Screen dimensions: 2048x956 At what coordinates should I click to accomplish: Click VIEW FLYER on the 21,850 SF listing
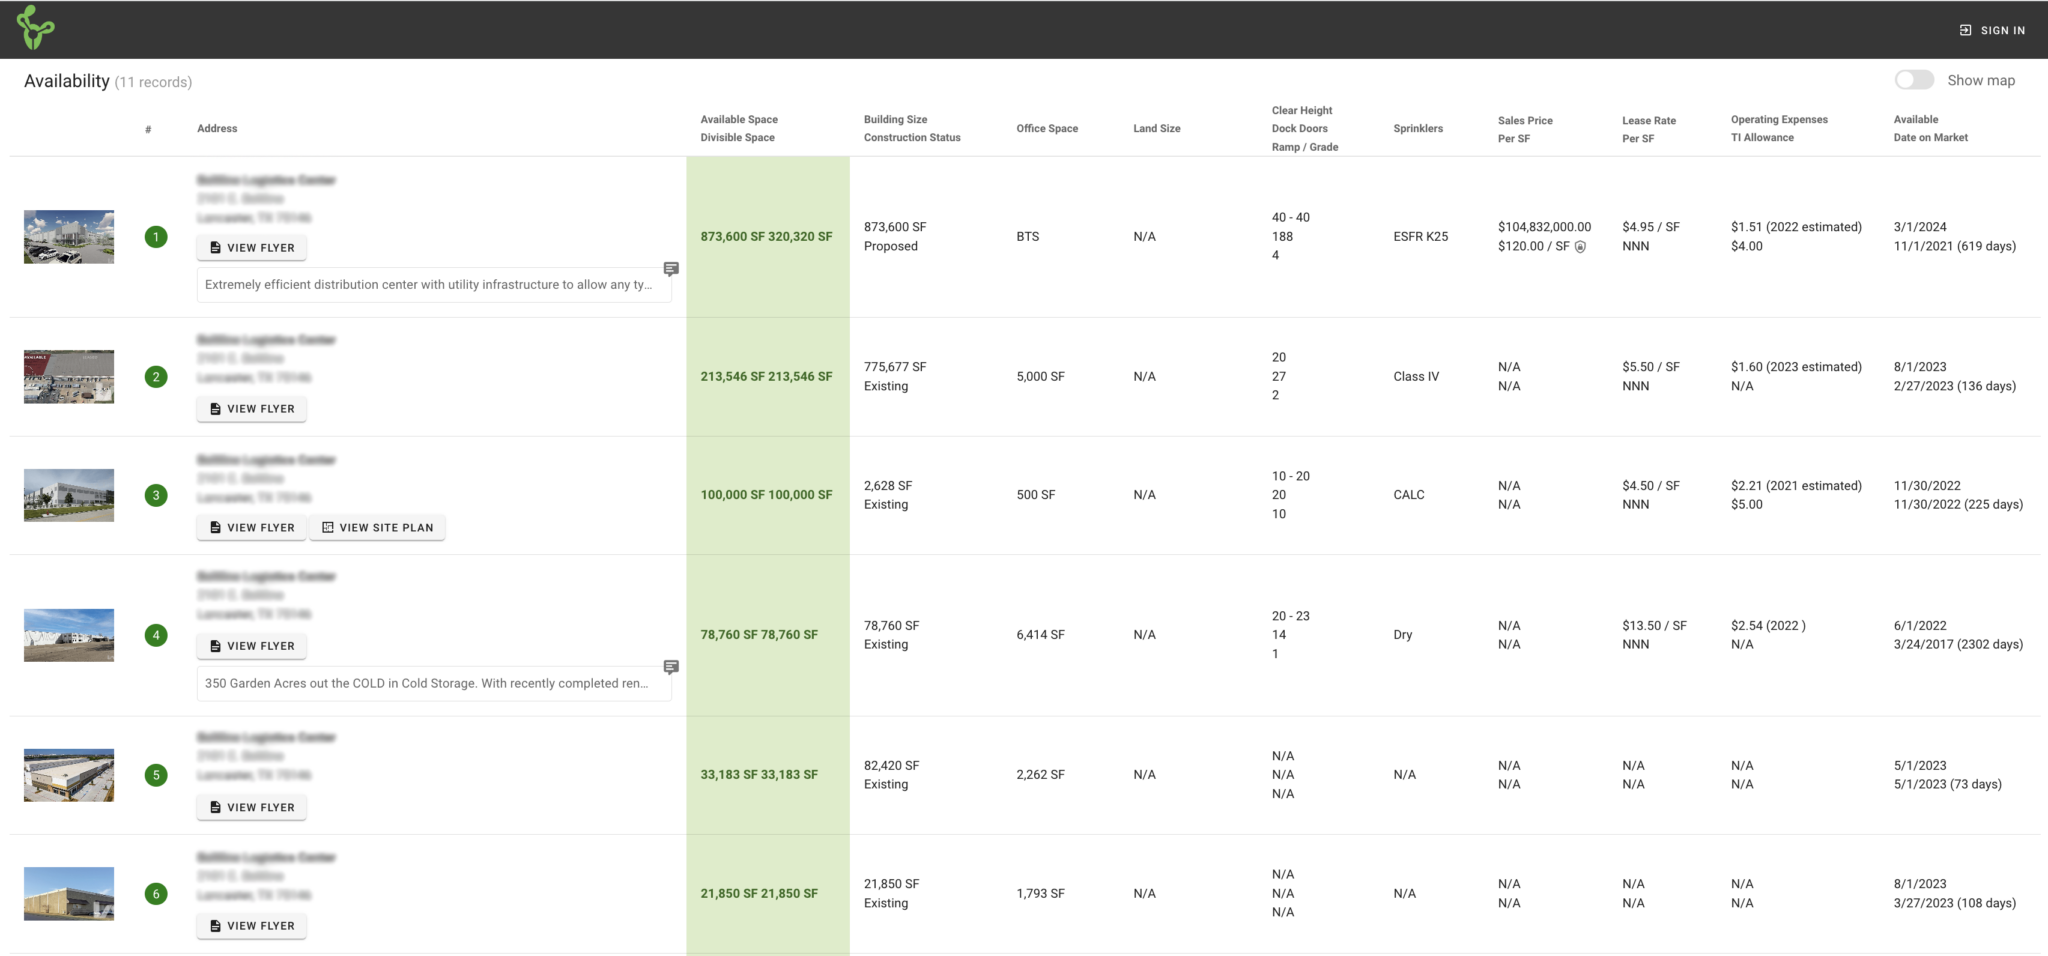point(251,925)
